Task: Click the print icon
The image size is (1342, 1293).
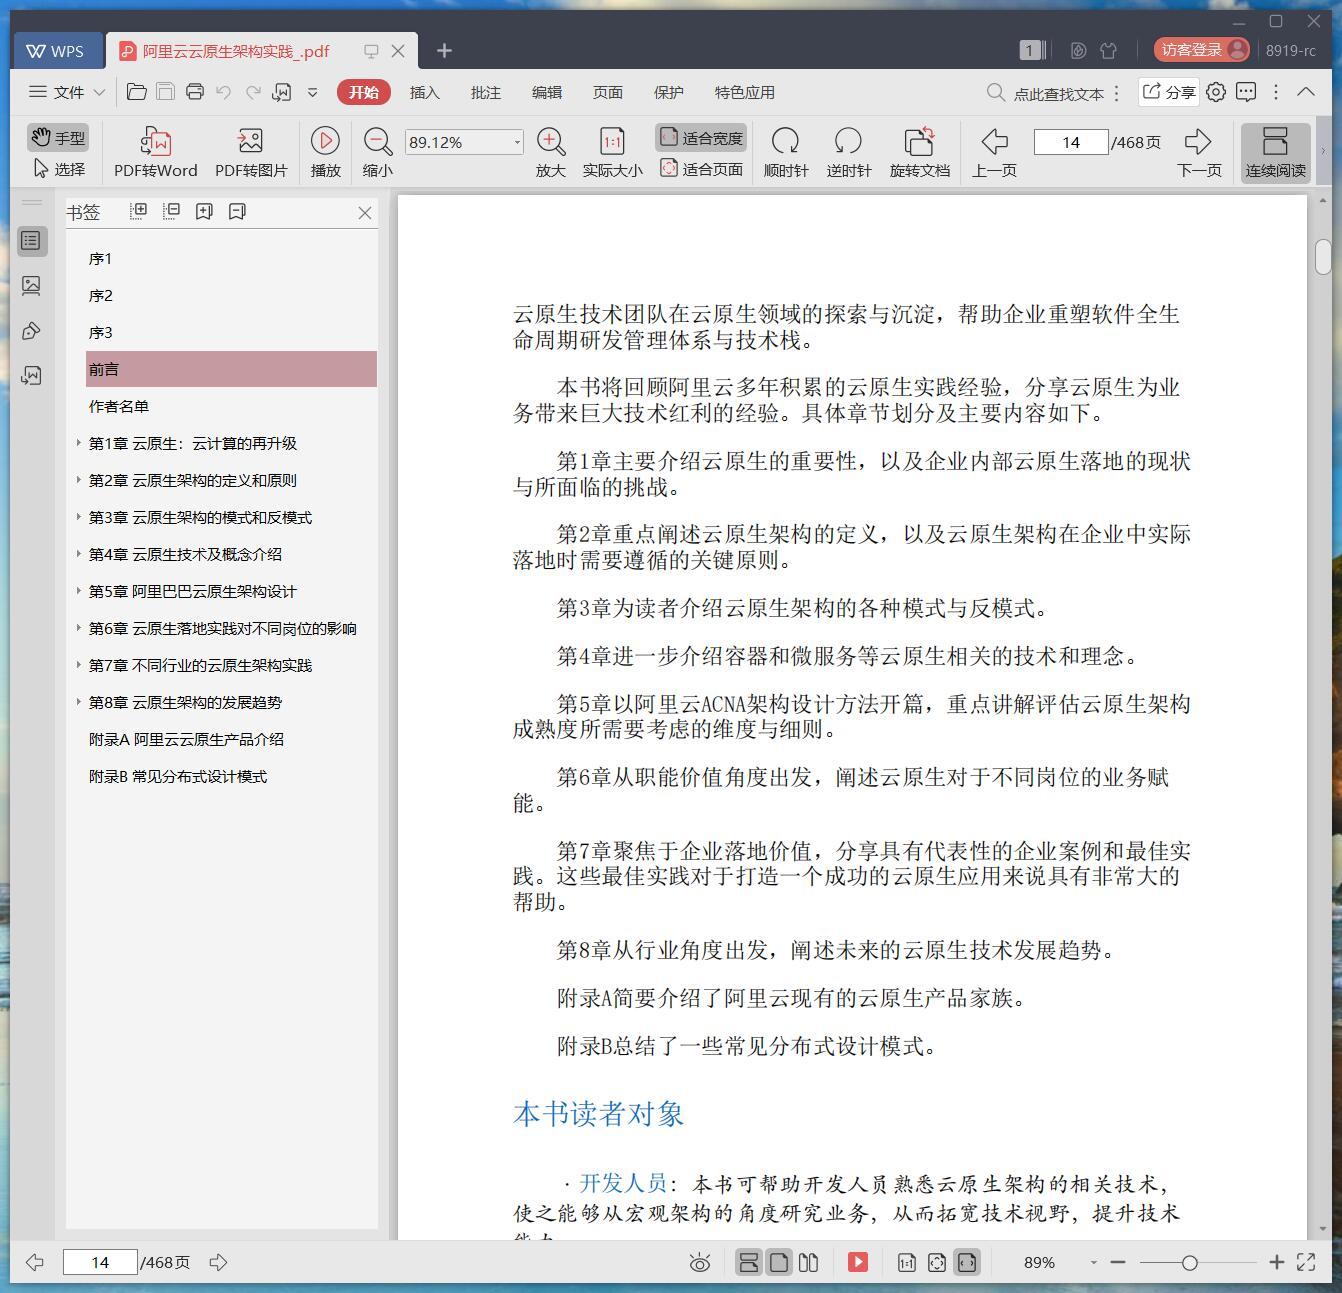Action: pyautogui.click(x=195, y=92)
